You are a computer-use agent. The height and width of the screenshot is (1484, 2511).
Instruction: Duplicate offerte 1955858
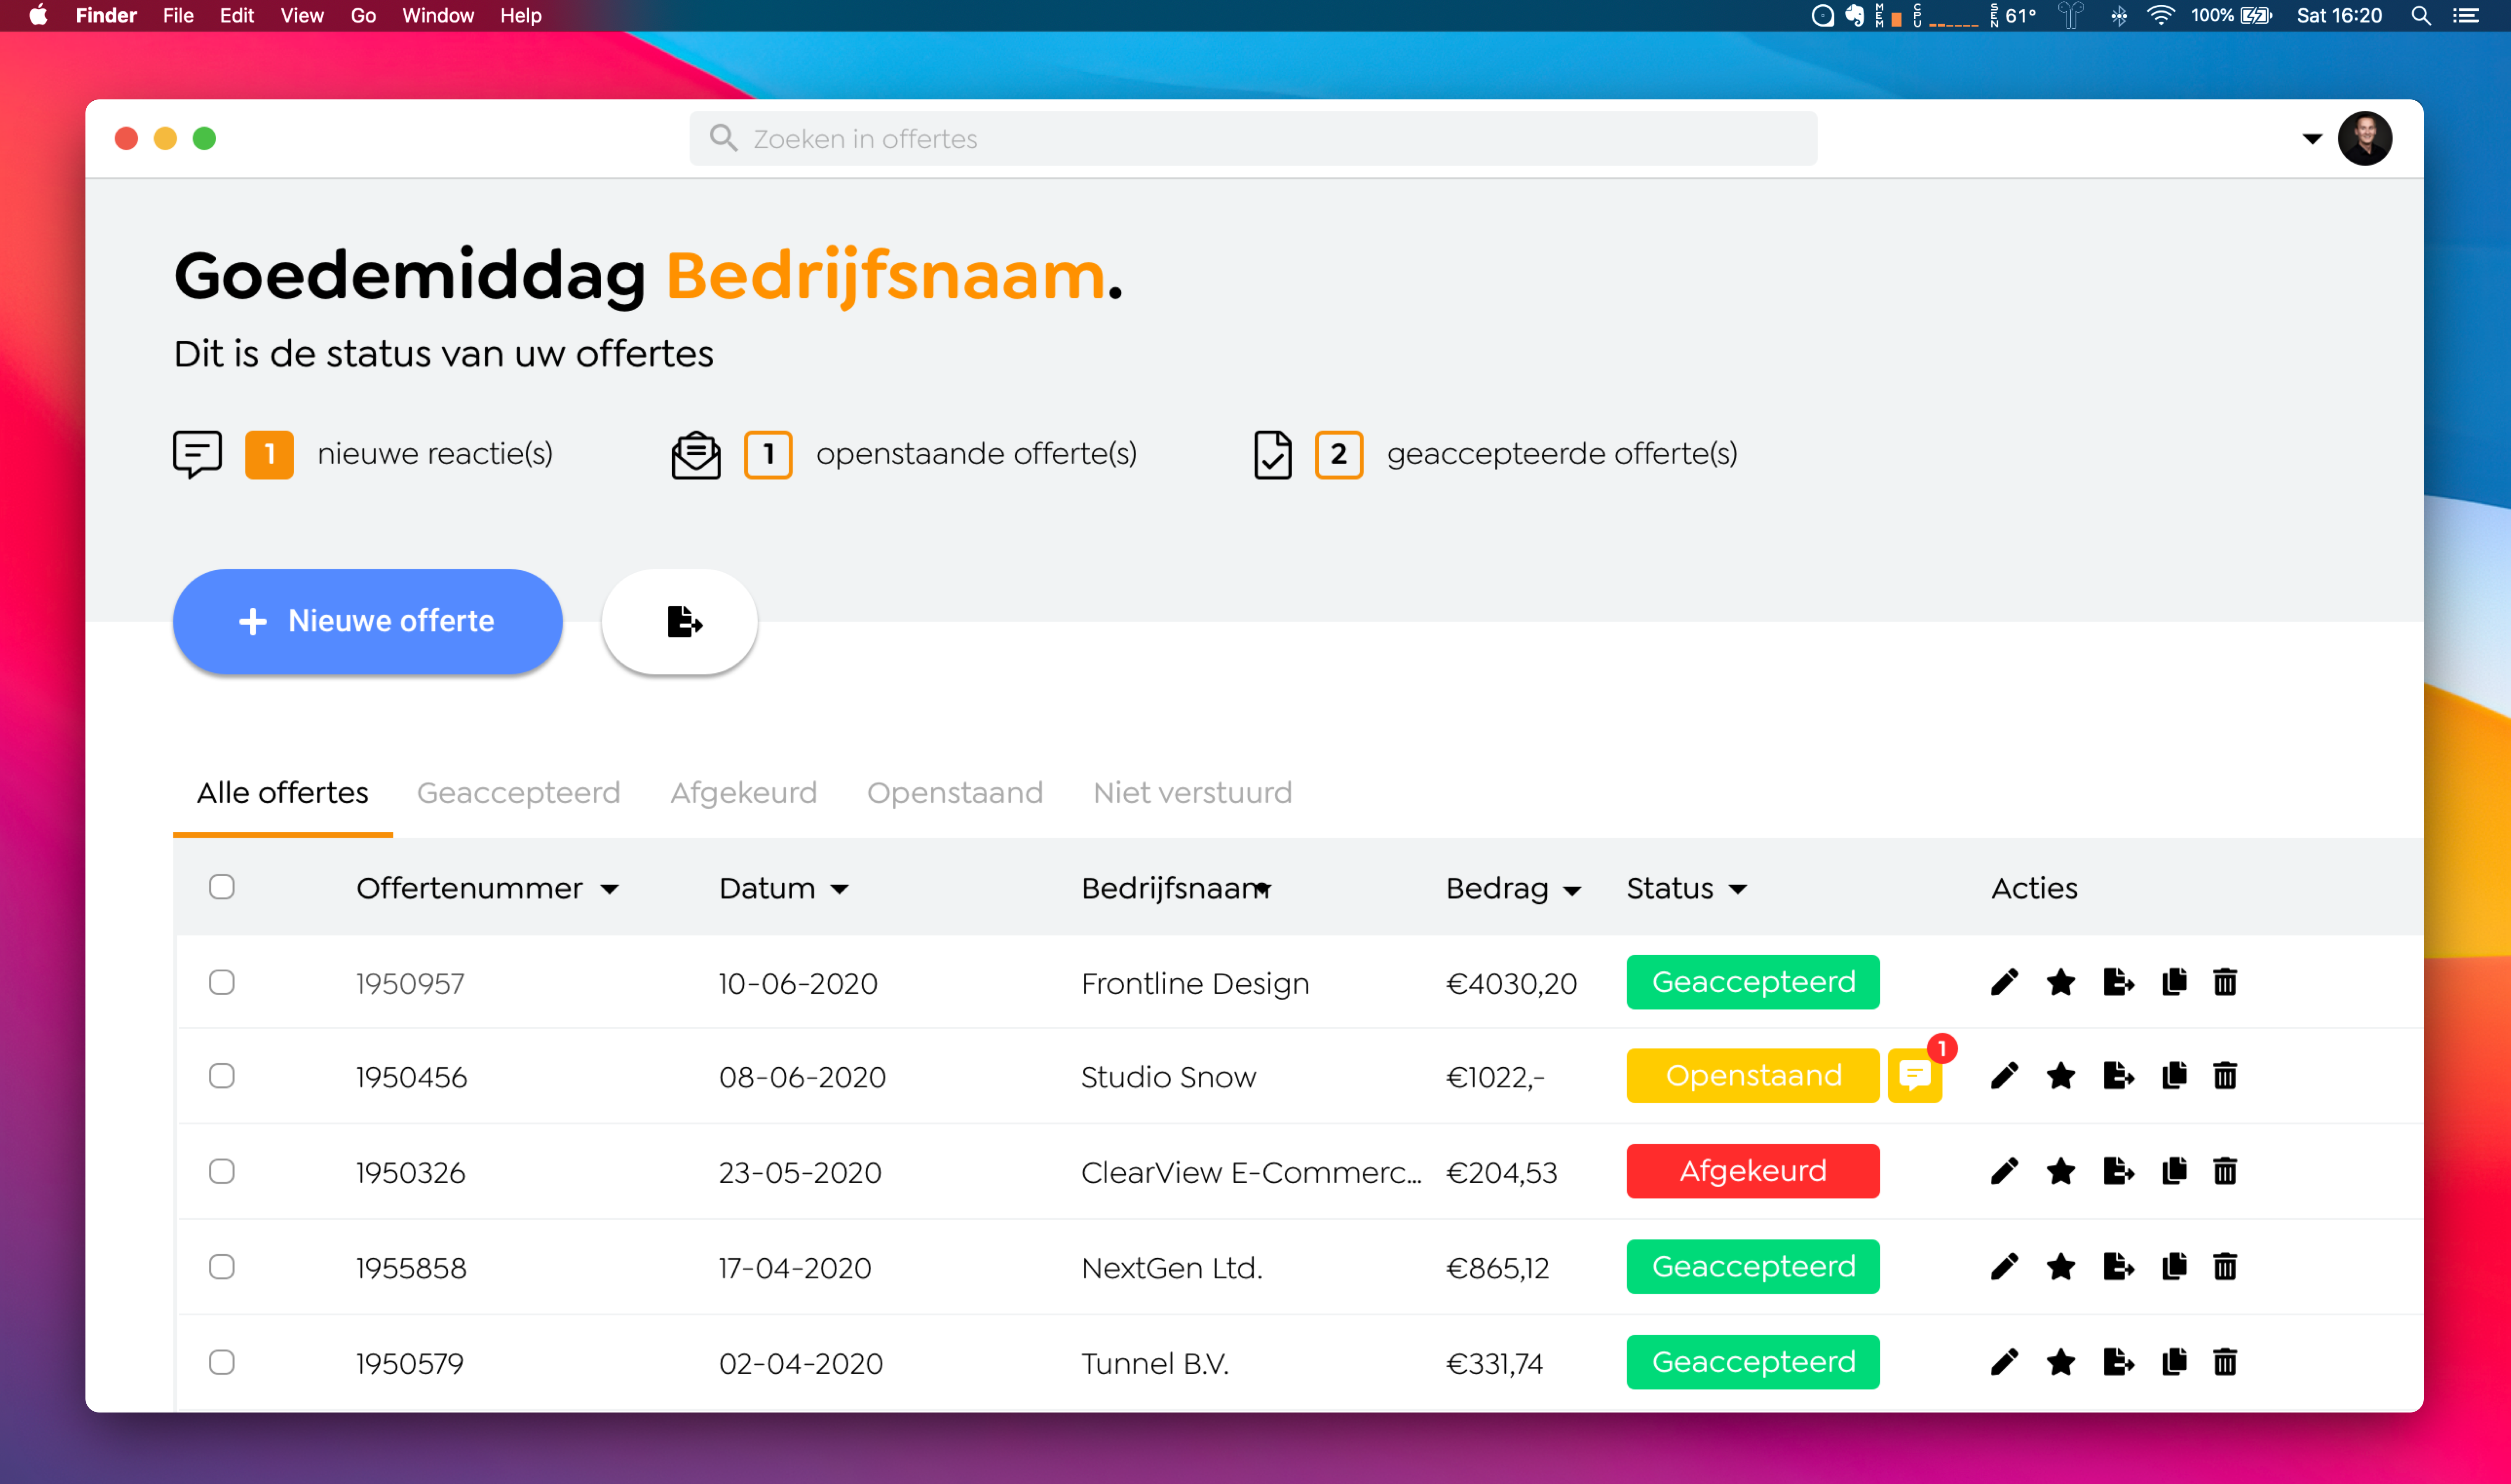coord(2174,1267)
